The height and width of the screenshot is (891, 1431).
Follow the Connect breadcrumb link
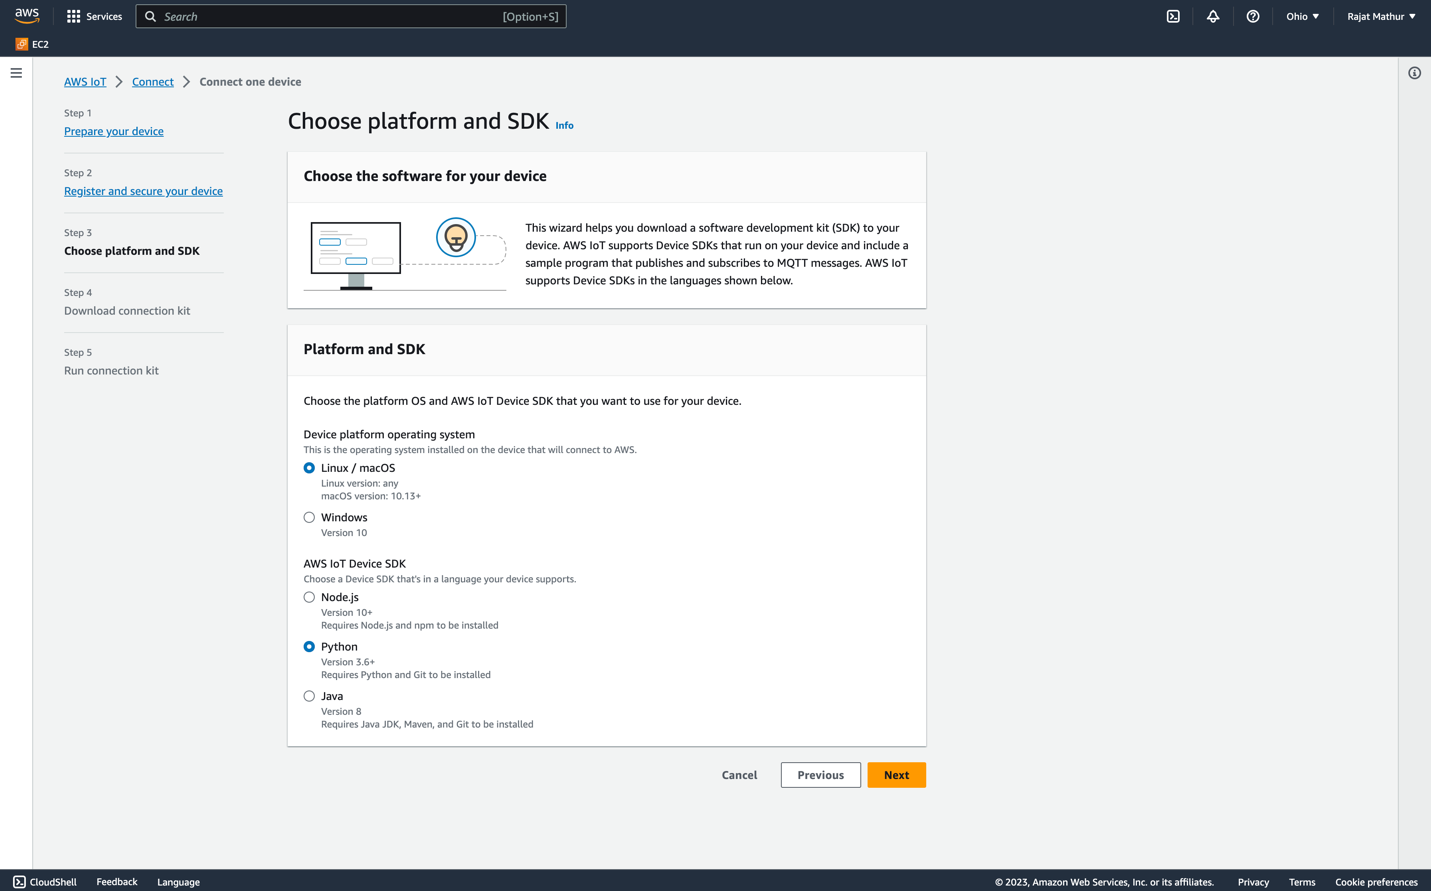point(152,81)
